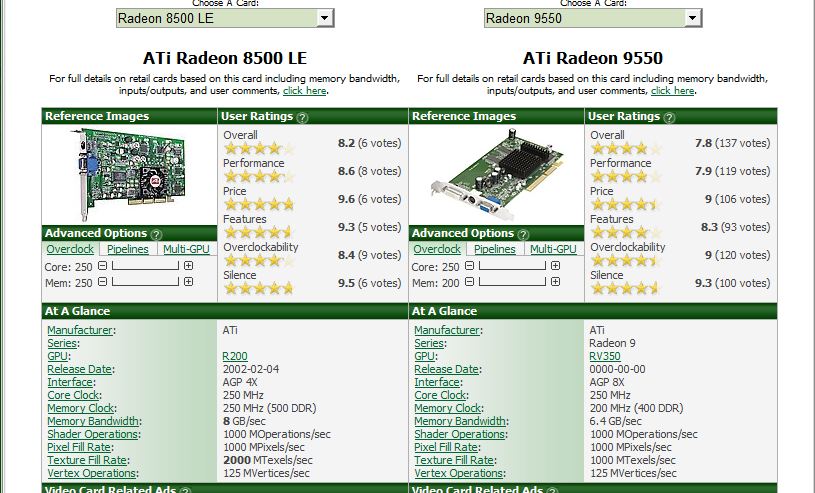Click Series link in Radeon 8500 LE column
This screenshot has width=815, height=493.
coord(62,343)
